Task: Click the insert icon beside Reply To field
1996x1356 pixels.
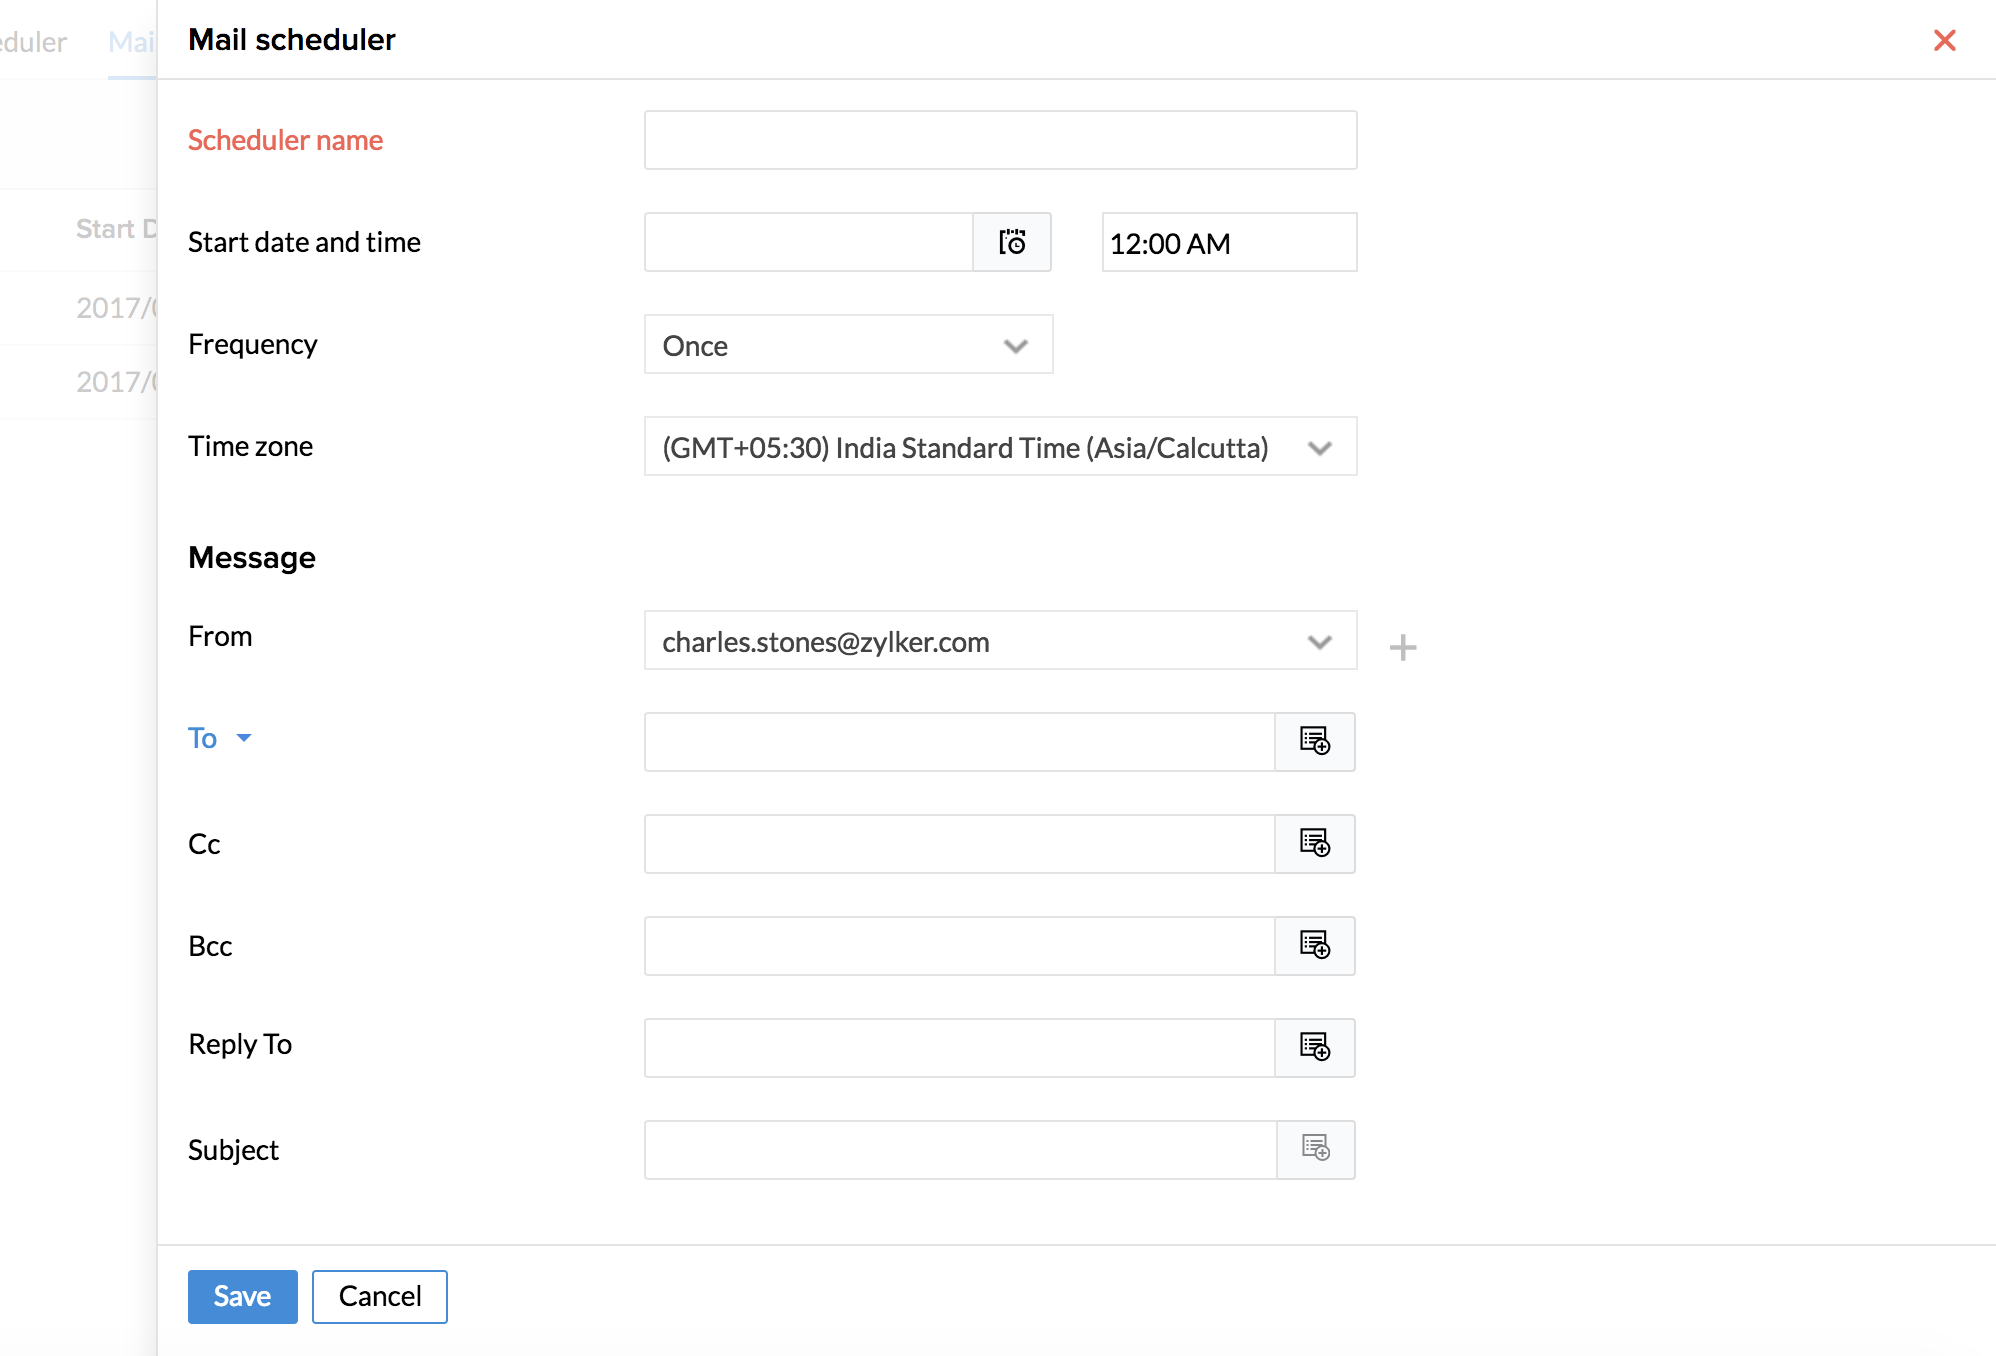Action: tap(1315, 1048)
